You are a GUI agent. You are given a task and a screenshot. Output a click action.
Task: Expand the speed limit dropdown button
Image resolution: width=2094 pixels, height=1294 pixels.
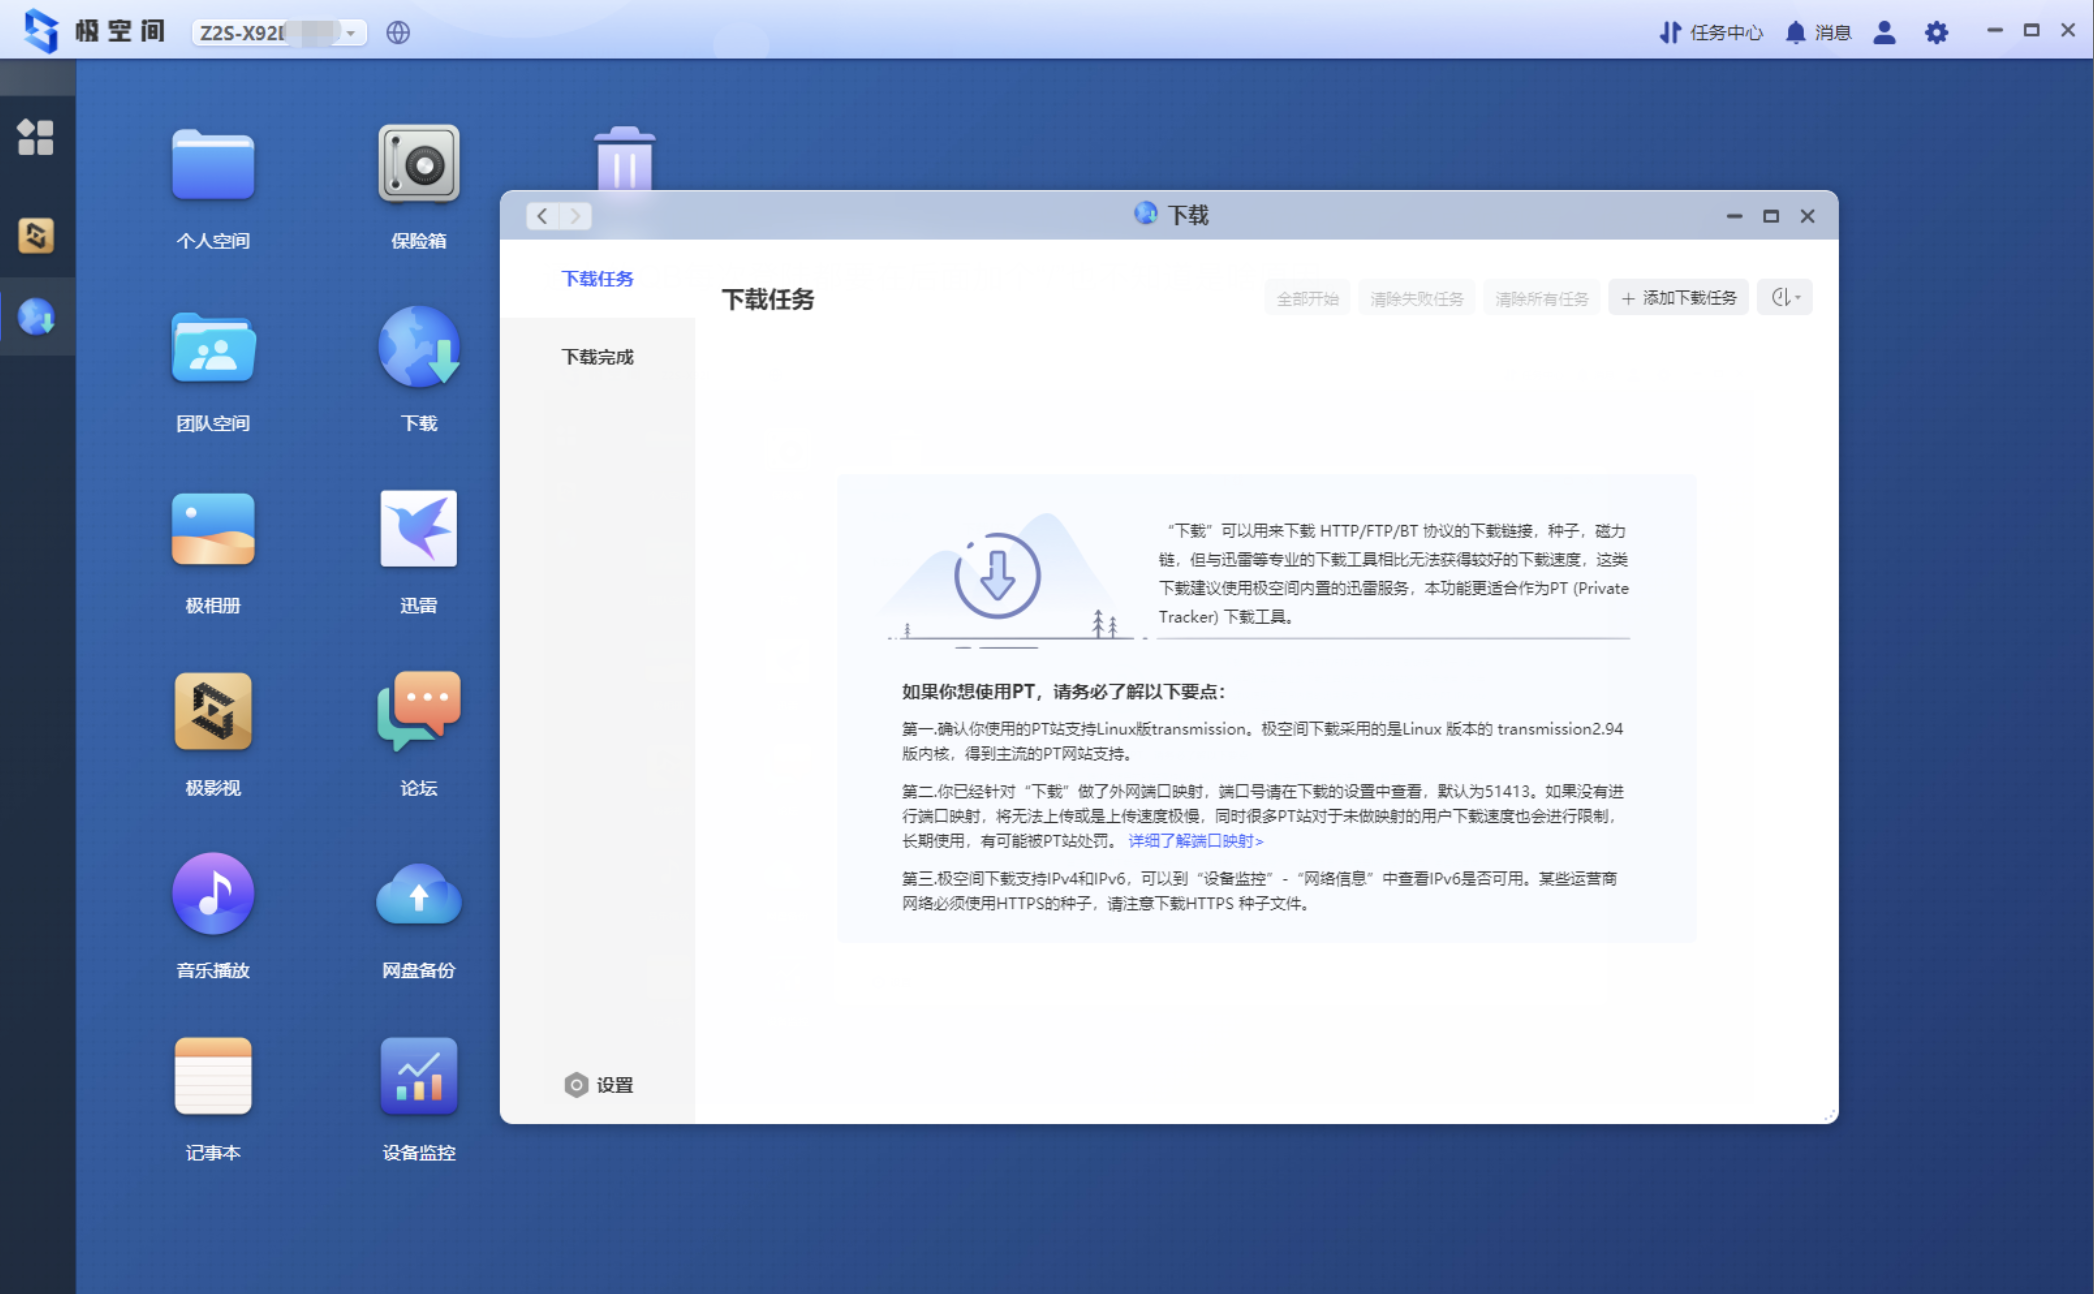(1785, 298)
